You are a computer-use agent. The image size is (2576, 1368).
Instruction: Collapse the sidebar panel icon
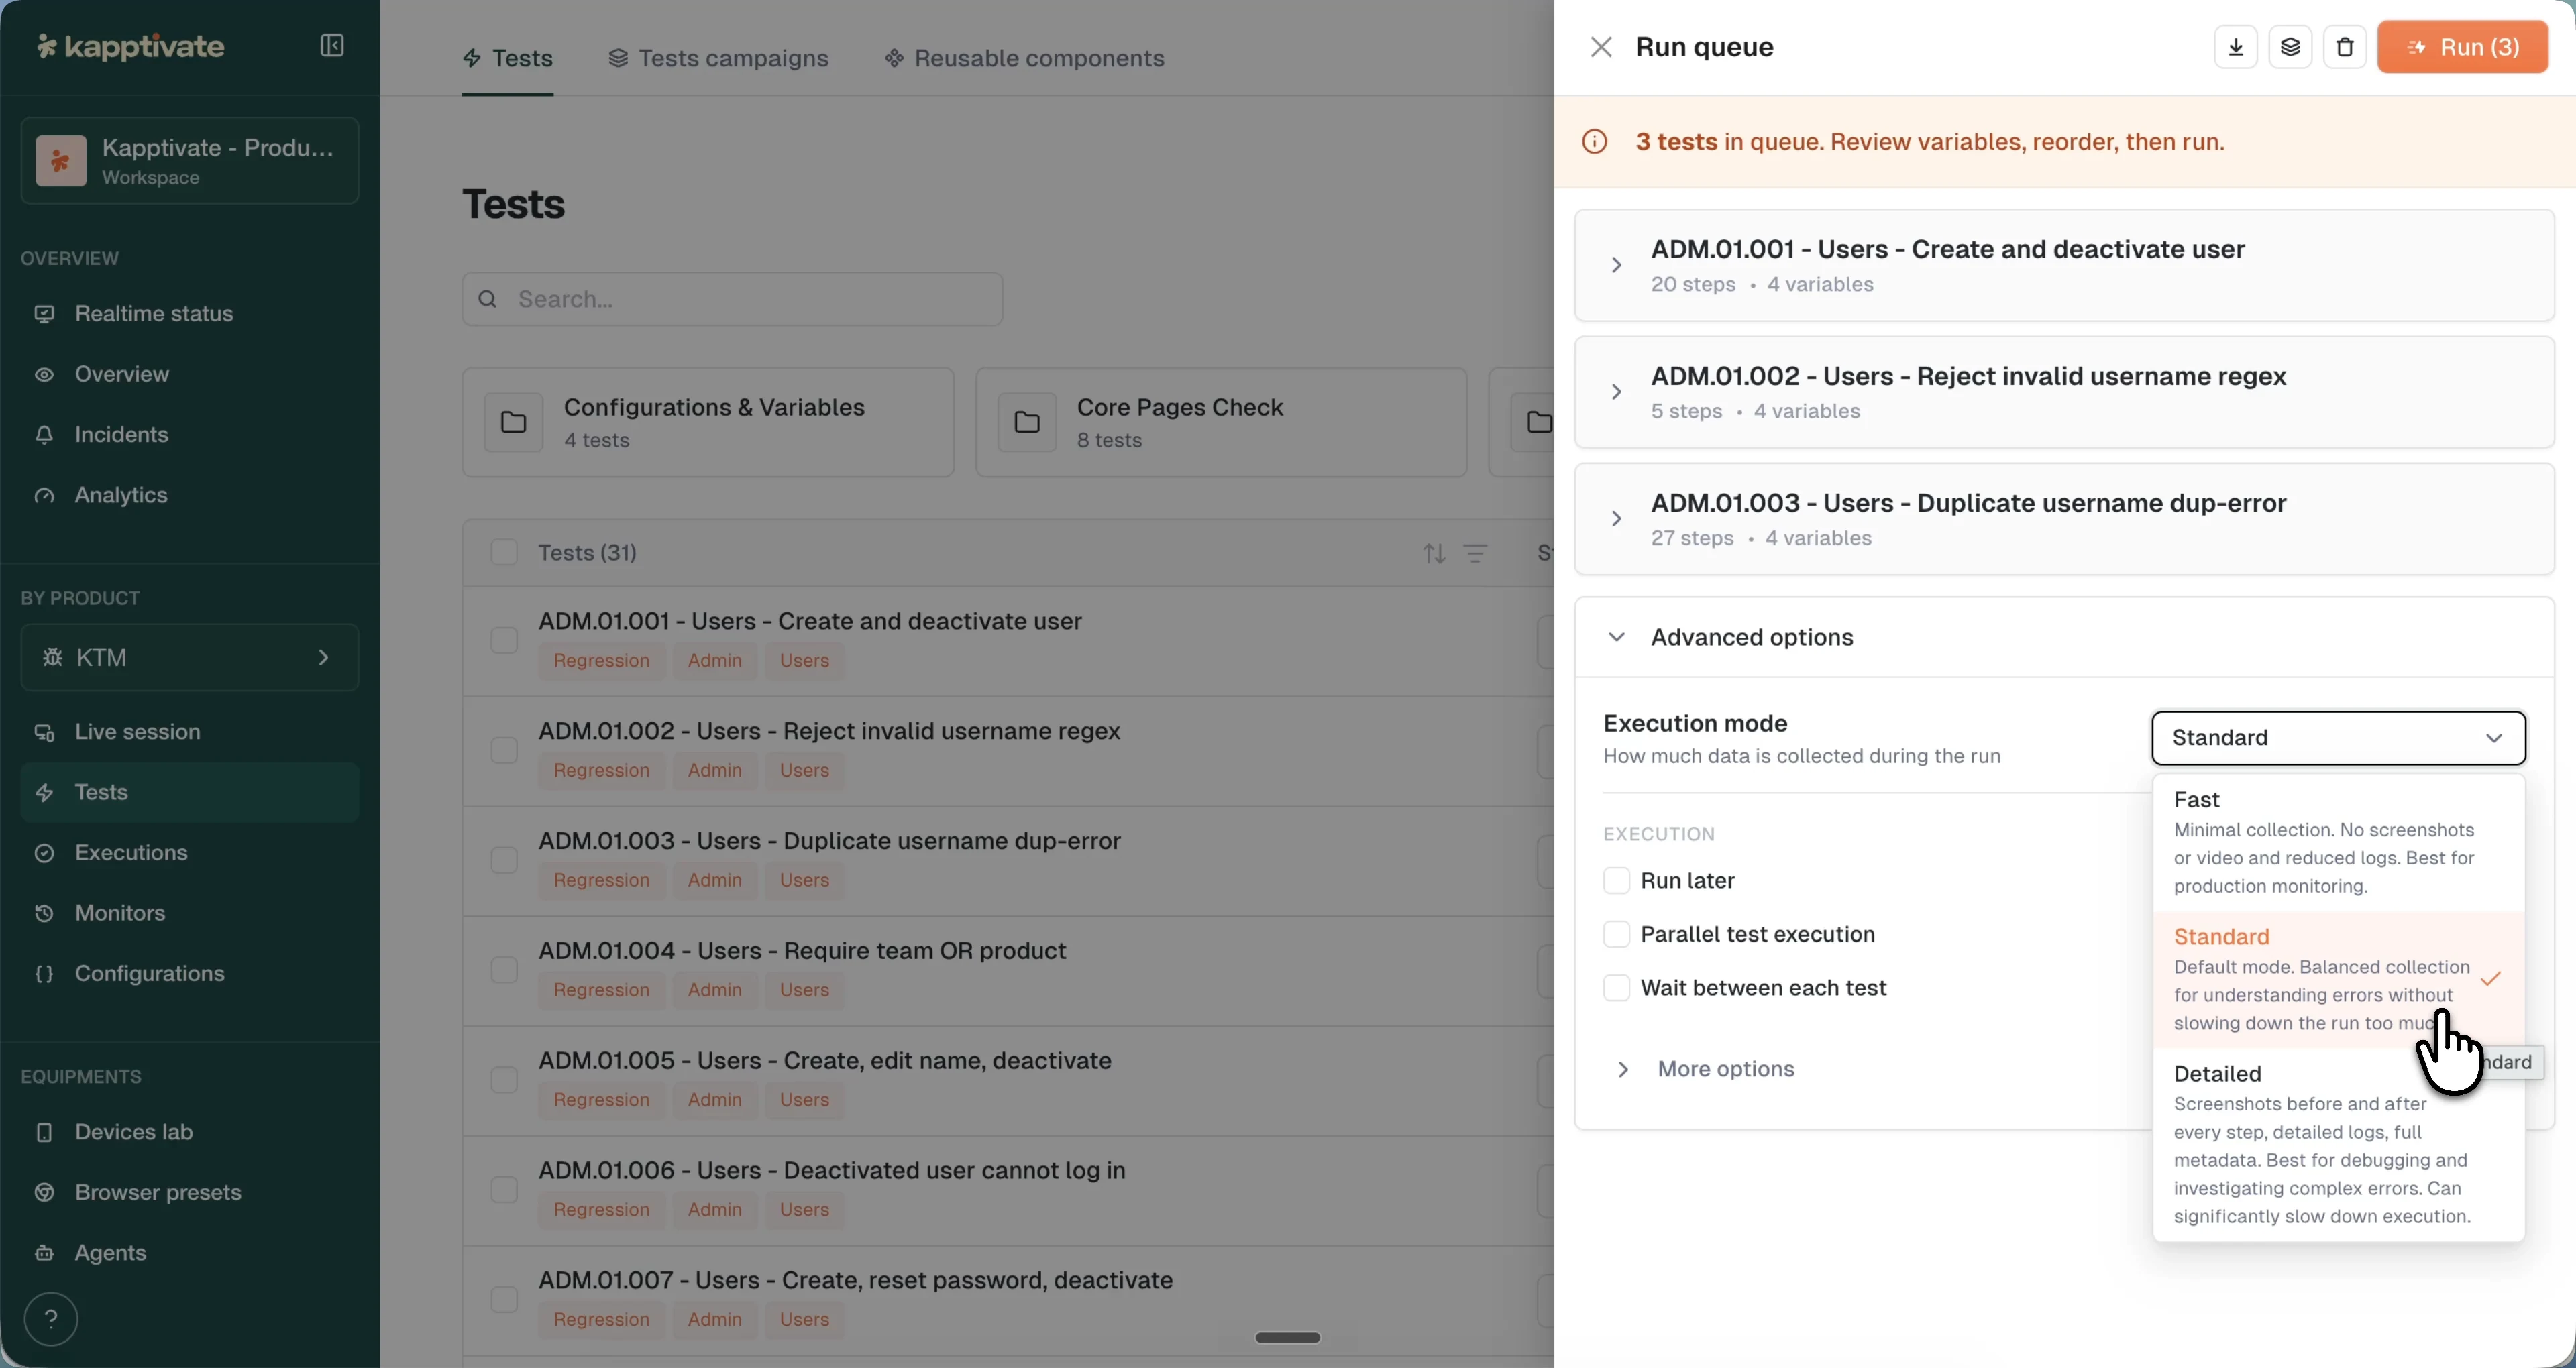click(332, 46)
